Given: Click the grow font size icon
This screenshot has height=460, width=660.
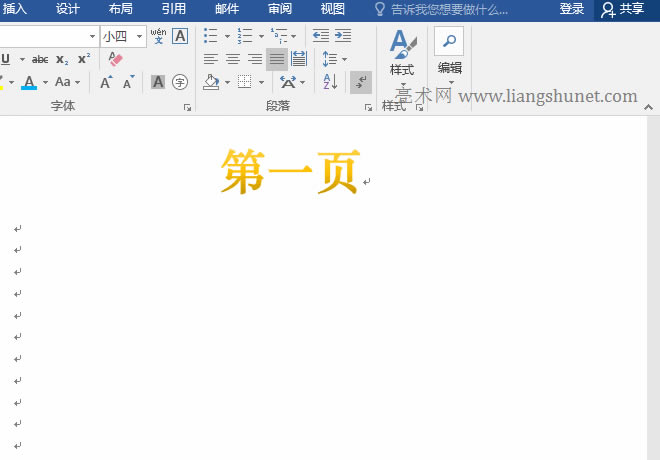Looking at the screenshot, I should point(106,82).
